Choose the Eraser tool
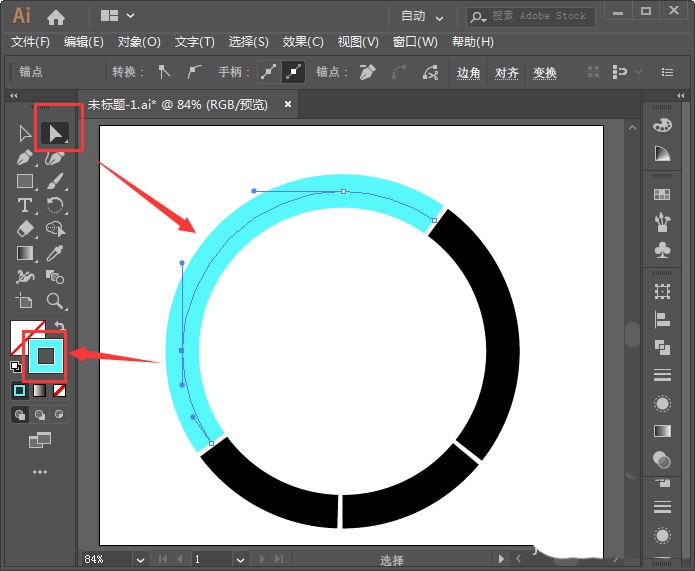 pyautogui.click(x=25, y=229)
